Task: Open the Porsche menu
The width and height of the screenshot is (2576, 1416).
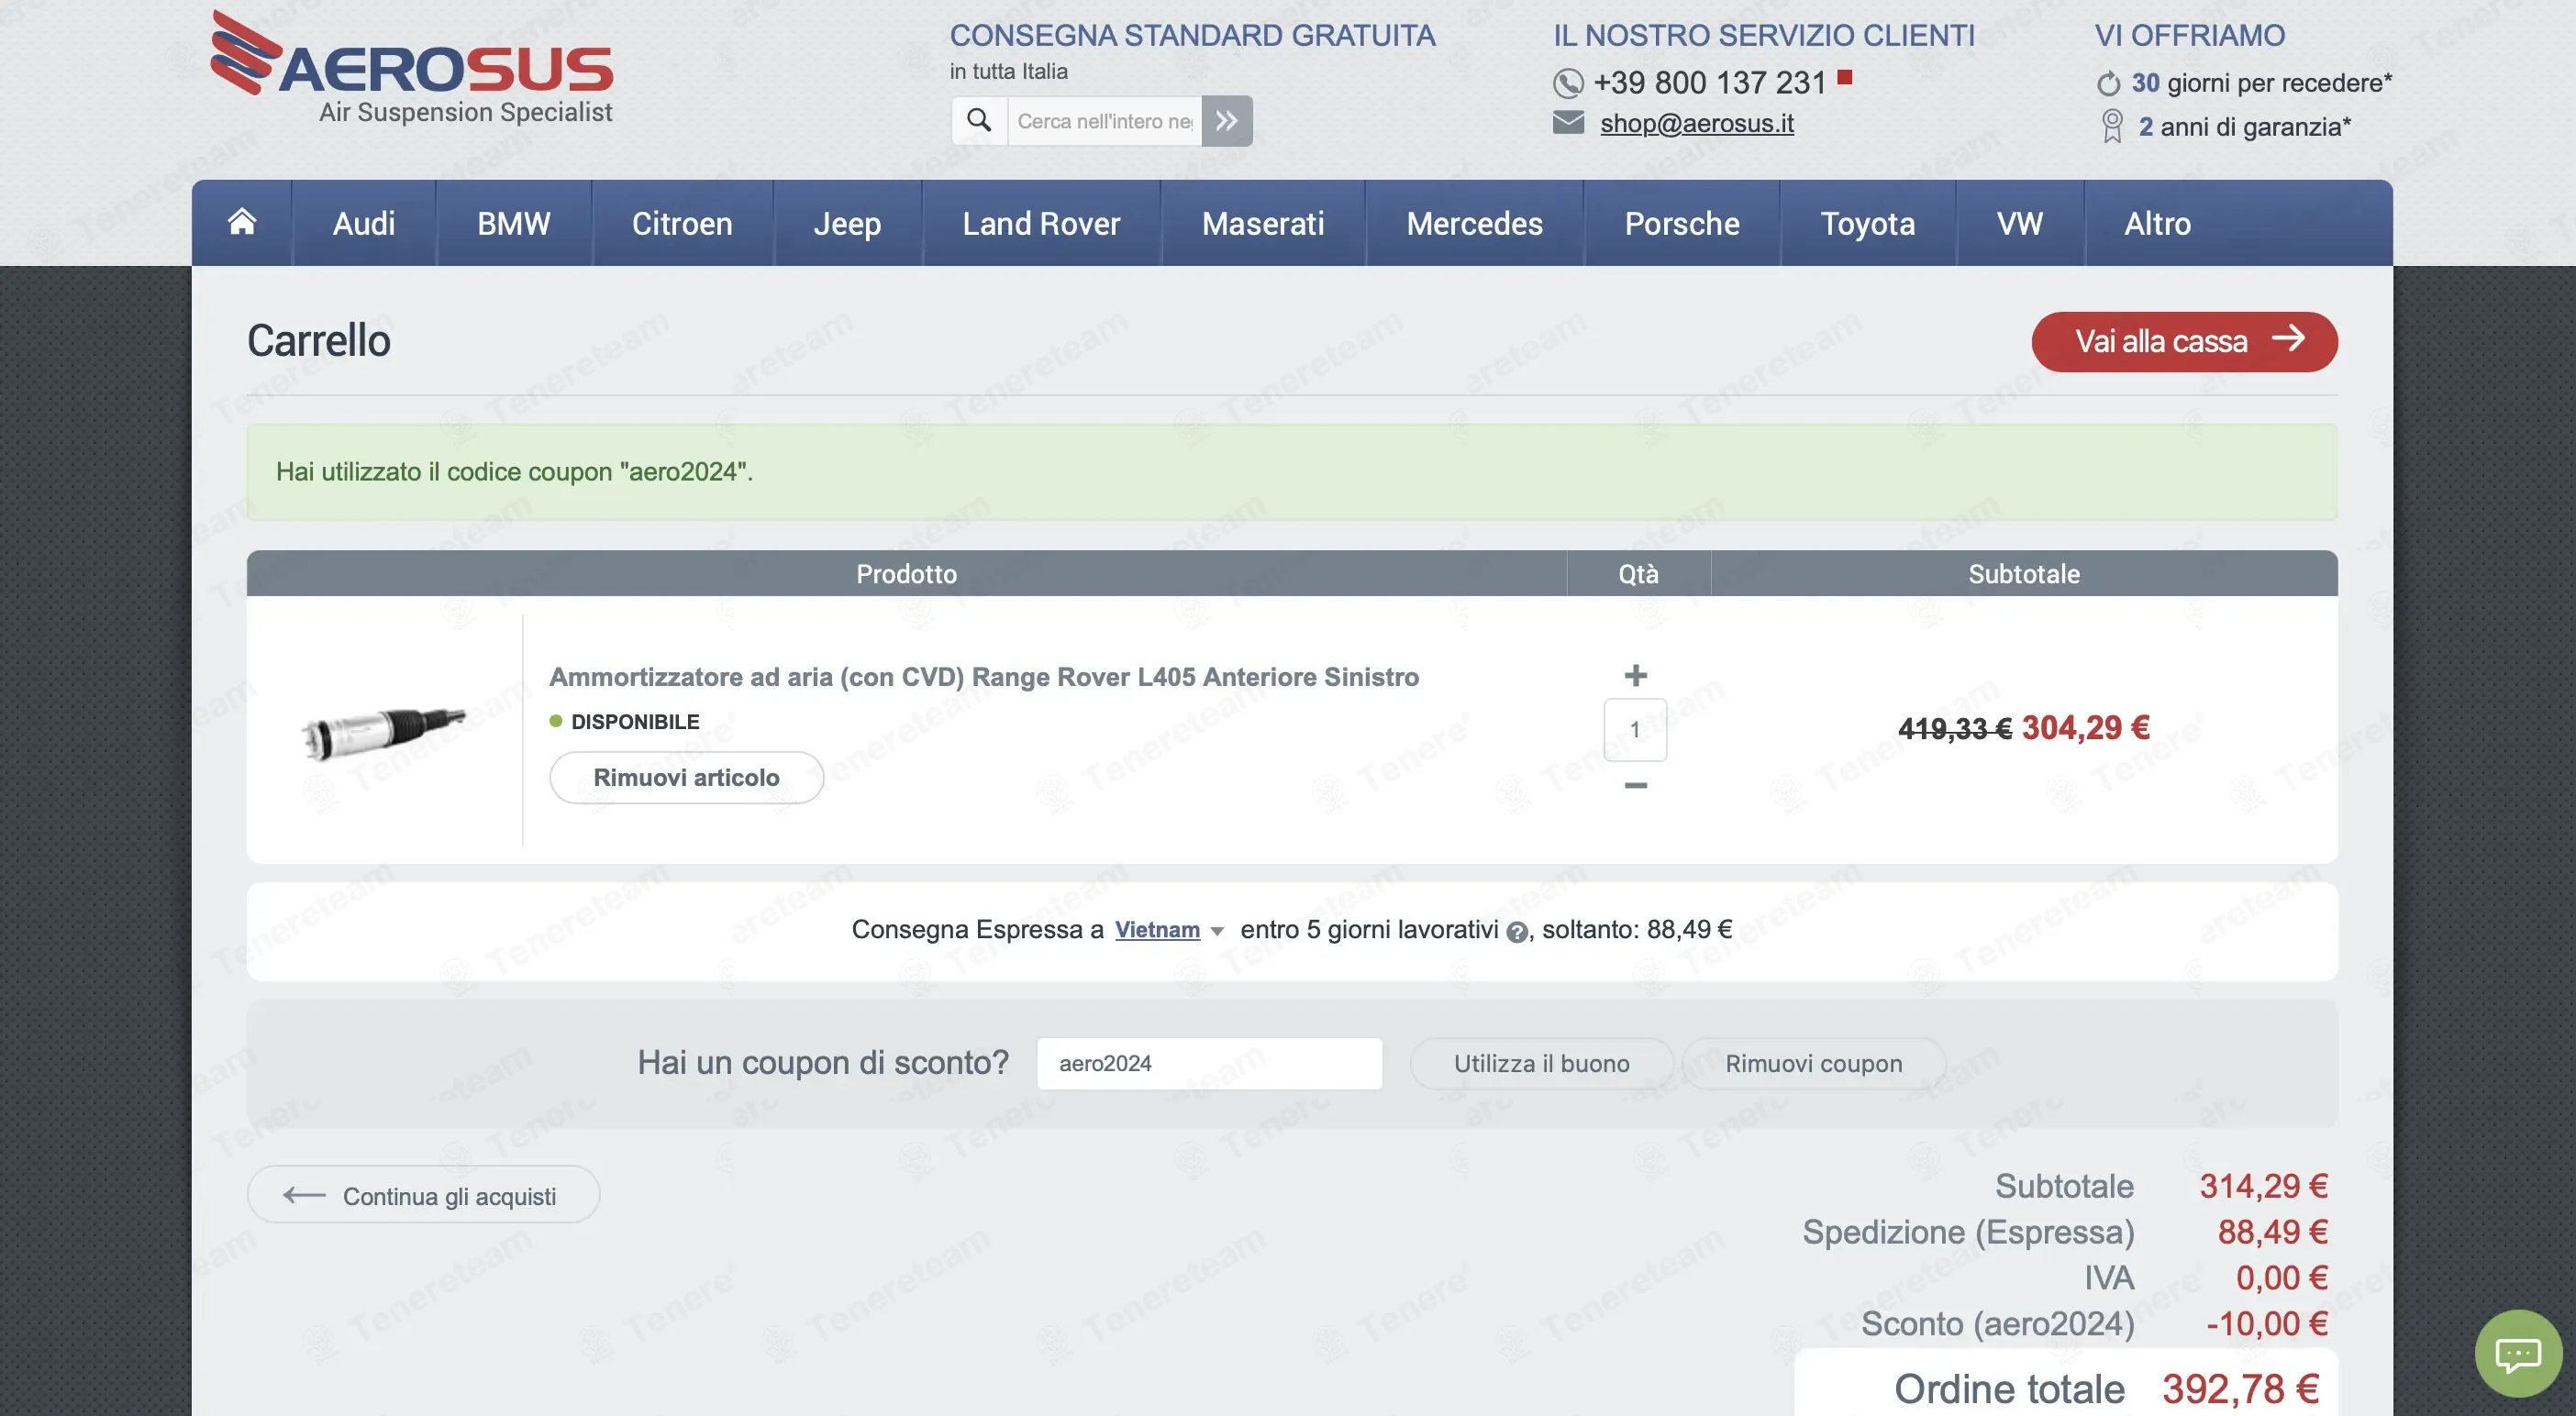Action: pos(1682,223)
